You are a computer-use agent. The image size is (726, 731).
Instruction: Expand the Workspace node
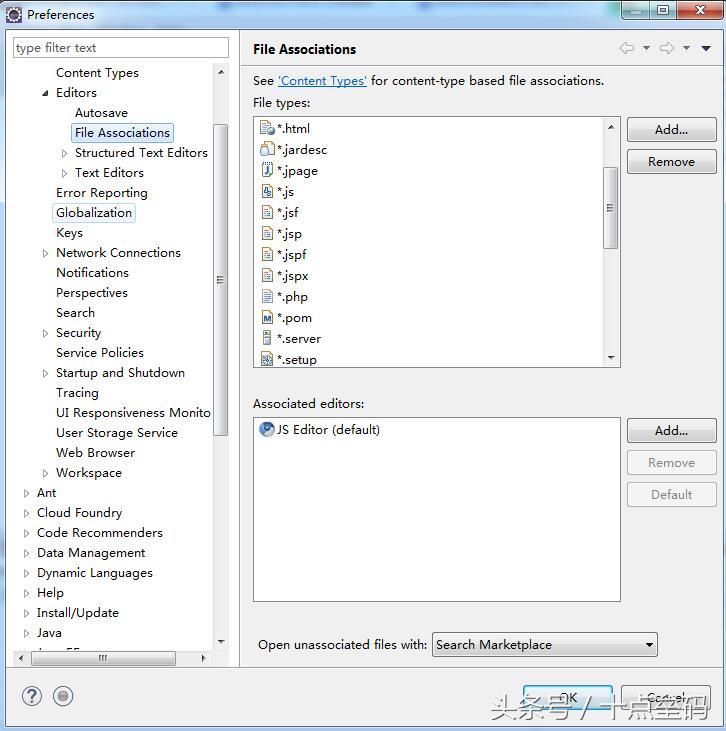point(45,473)
